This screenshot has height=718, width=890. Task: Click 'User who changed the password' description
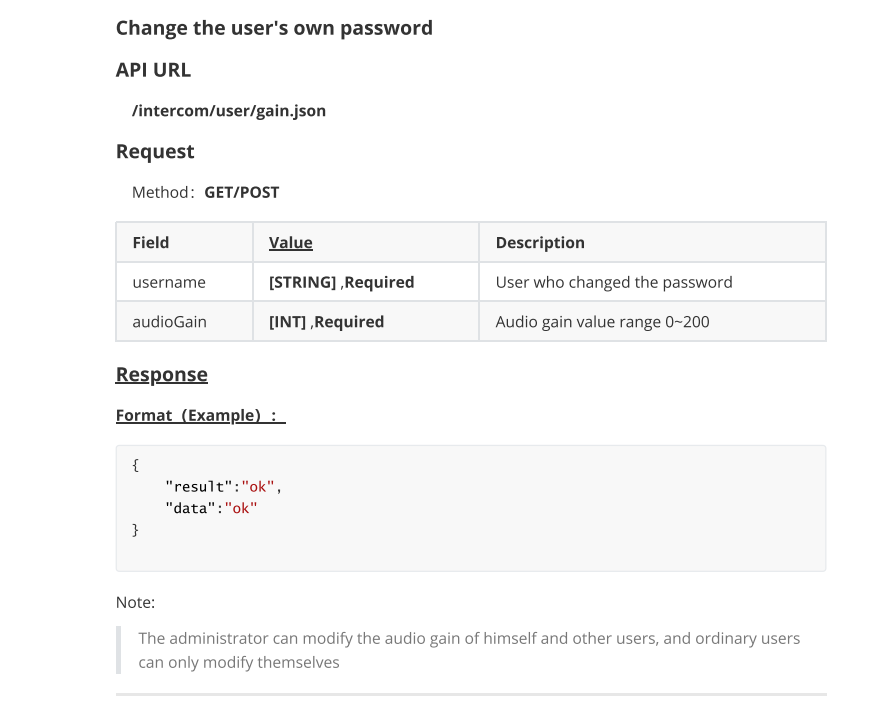614,282
